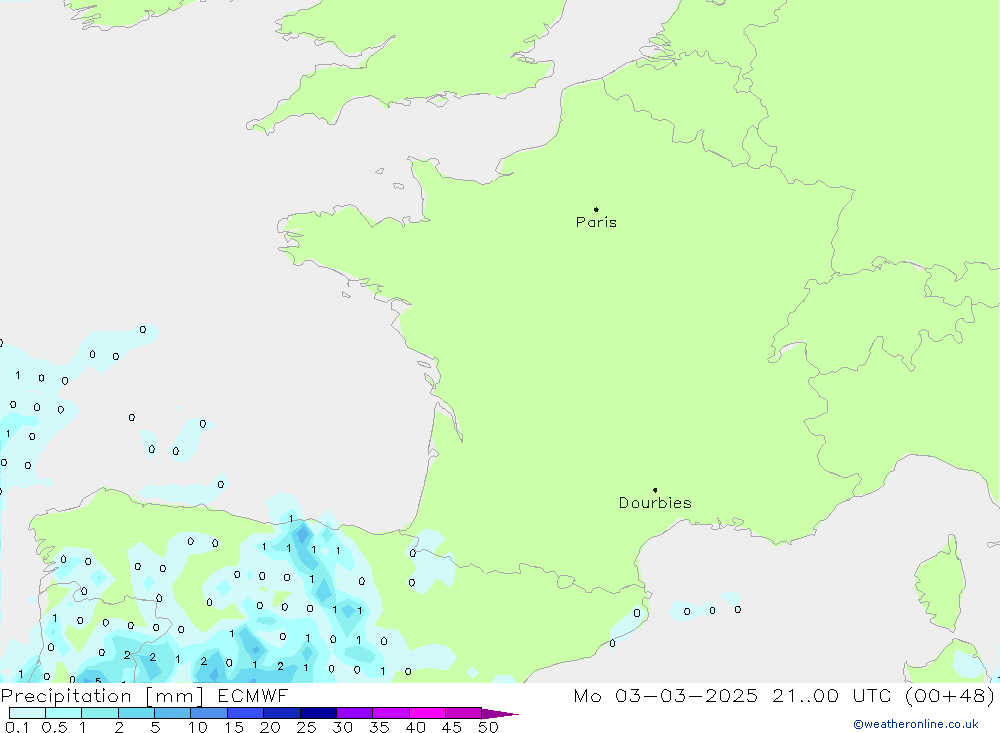
Task: Click the 5–10 mm legend color swatch
Action: pos(173,713)
